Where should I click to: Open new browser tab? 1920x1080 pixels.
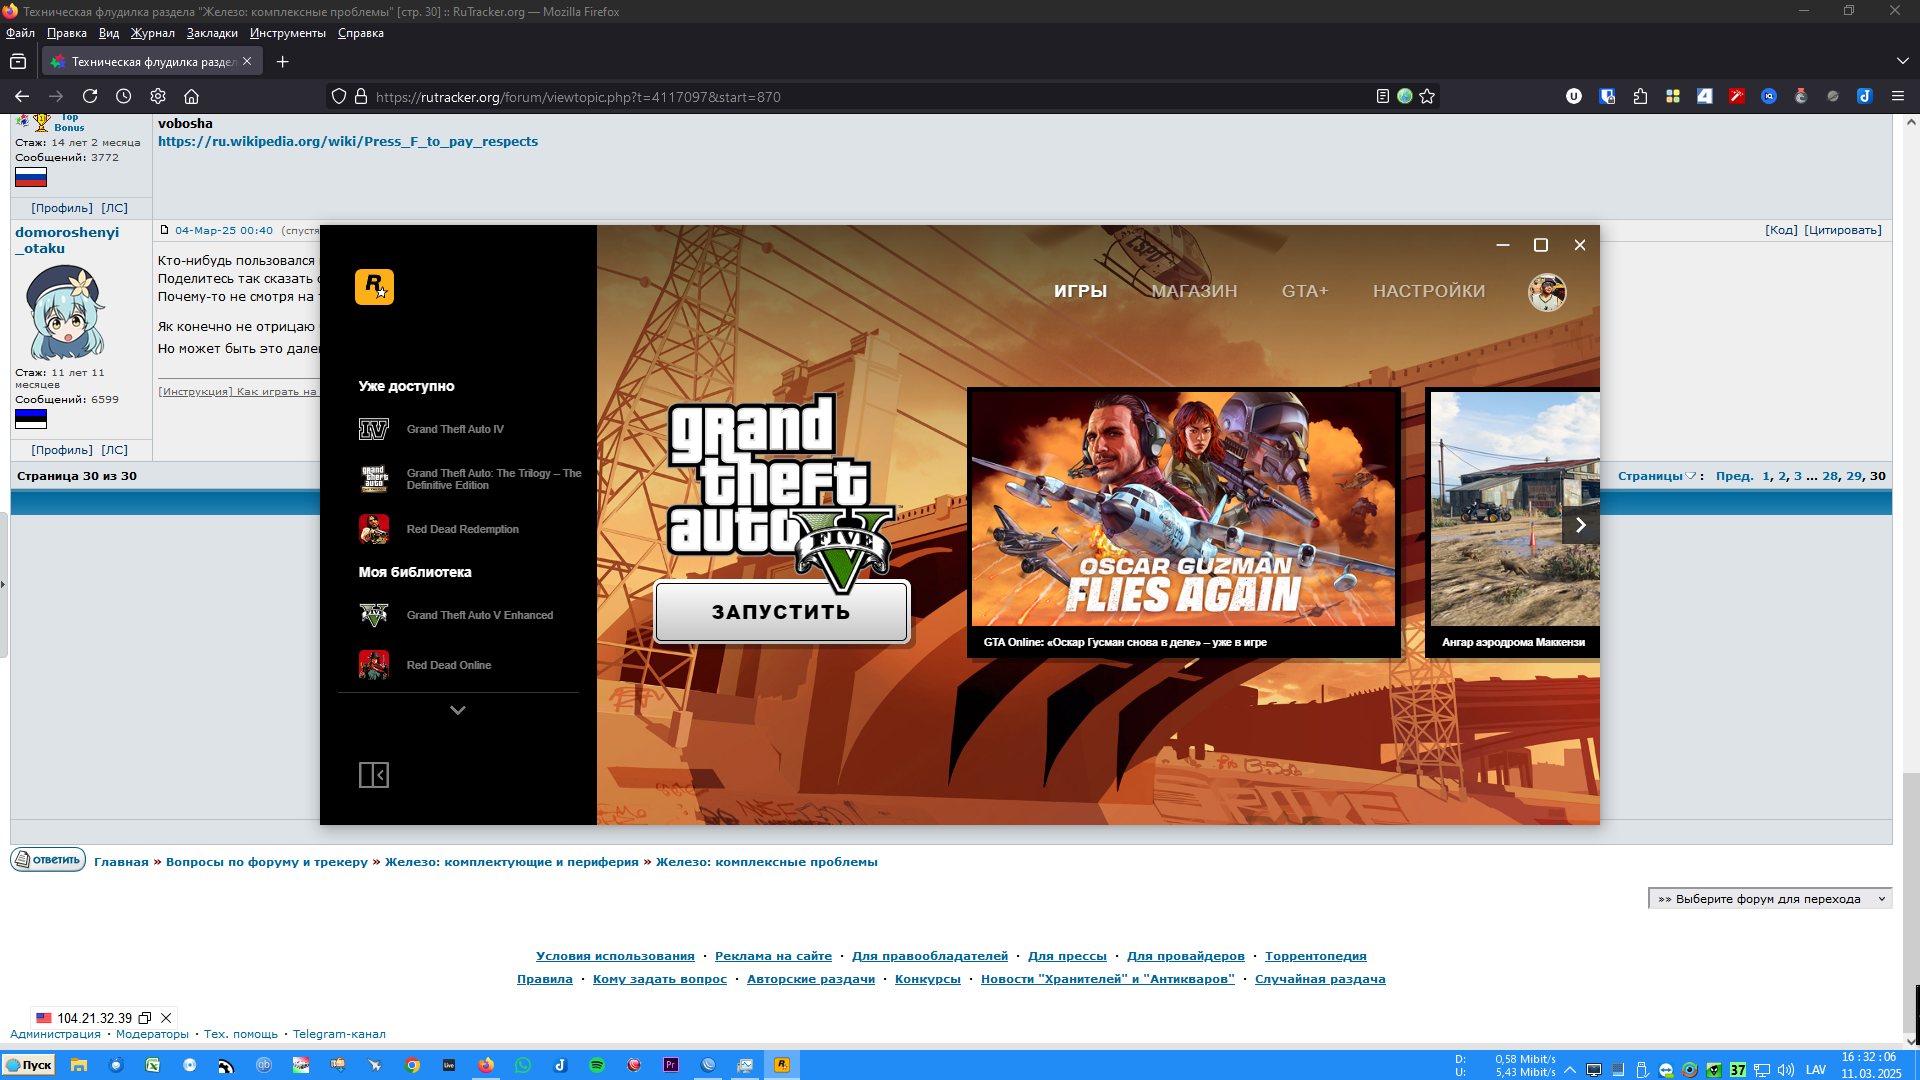pos(283,62)
